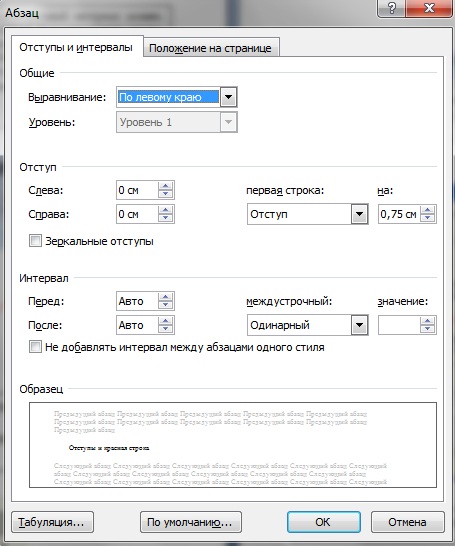Decrease the first line indent value

427,218
